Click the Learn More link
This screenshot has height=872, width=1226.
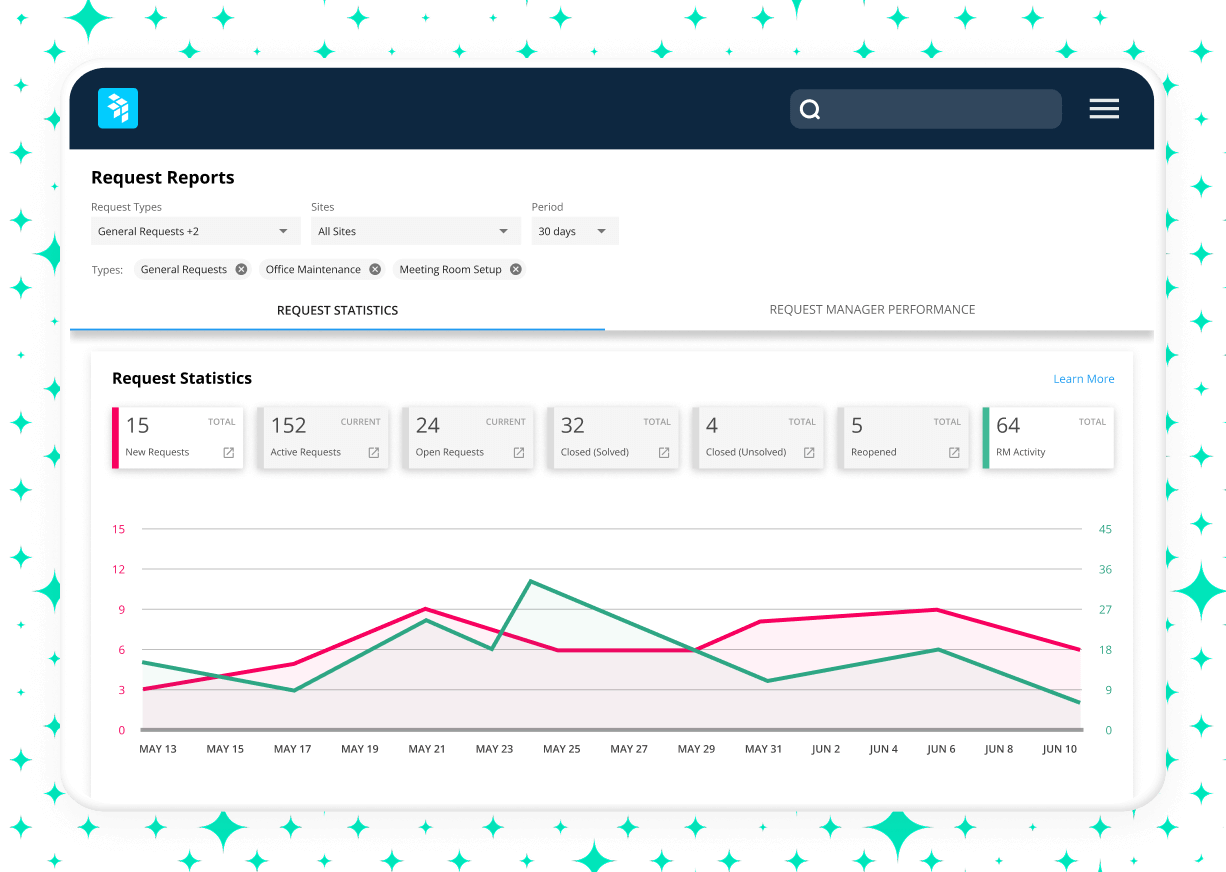[x=1083, y=379]
